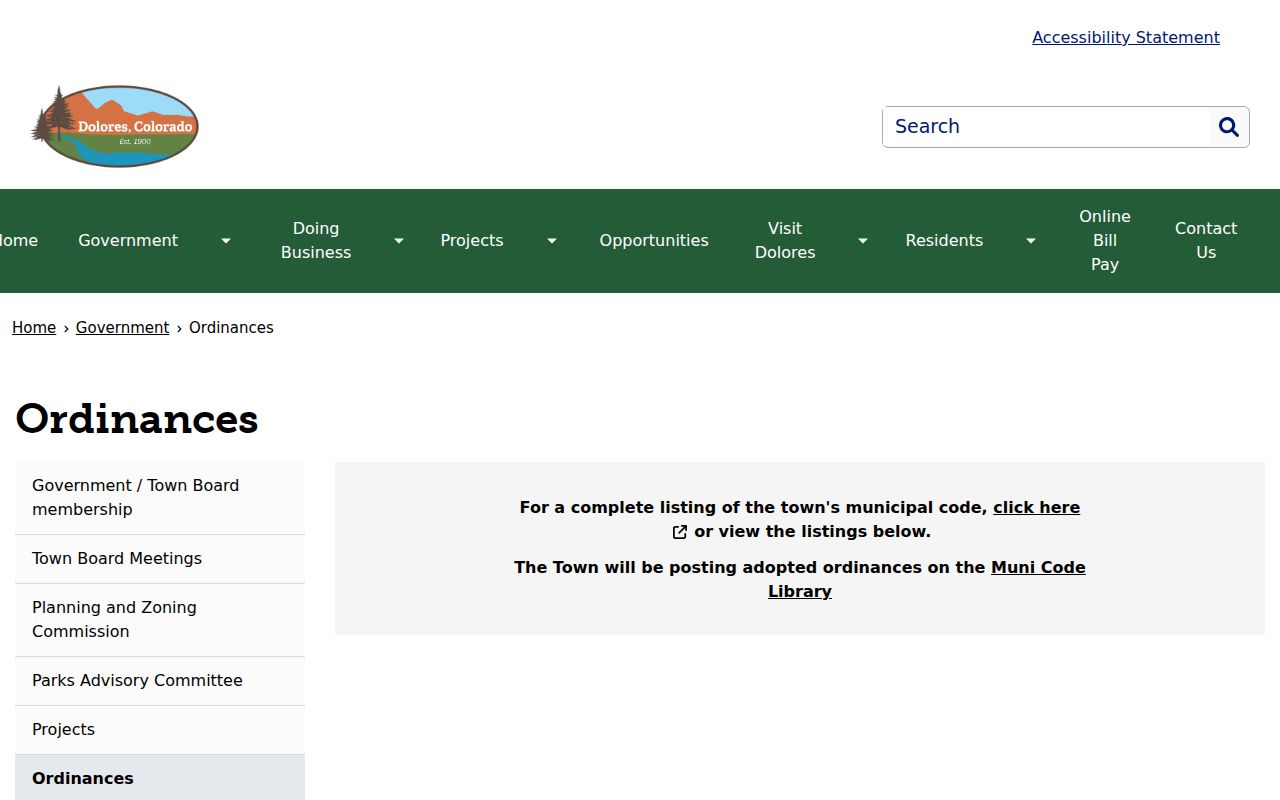Click the Government breadcrumb link
This screenshot has width=1280, height=800.
point(123,328)
